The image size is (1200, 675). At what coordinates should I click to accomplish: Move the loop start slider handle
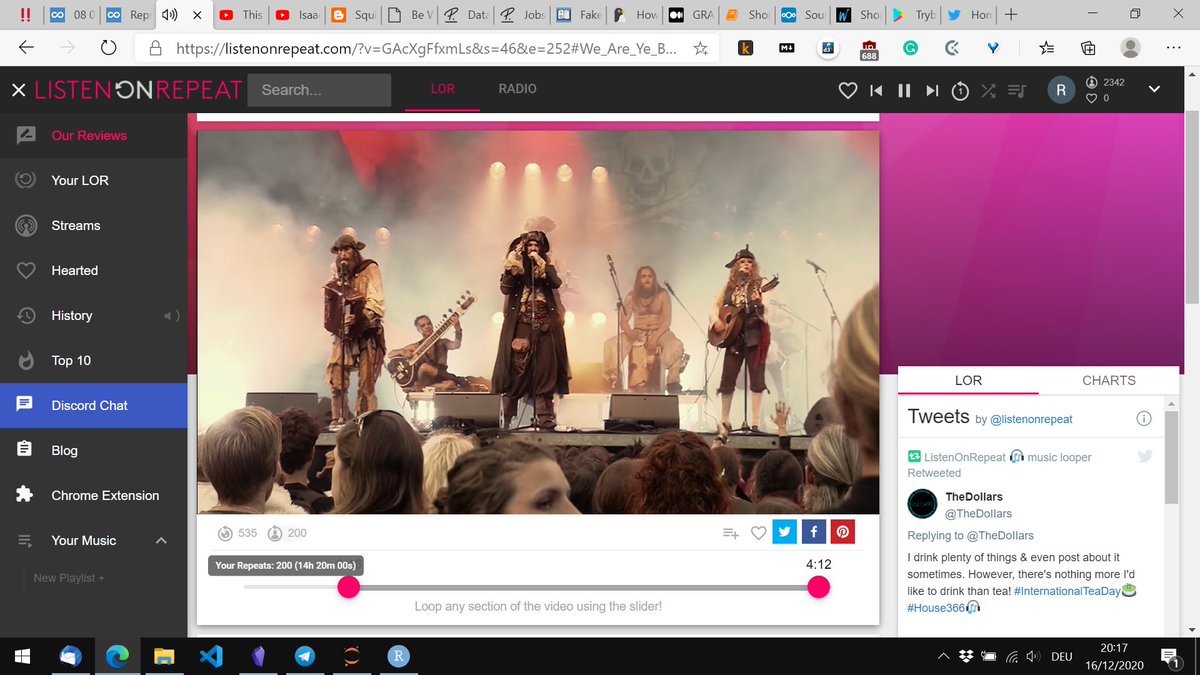[348, 587]
